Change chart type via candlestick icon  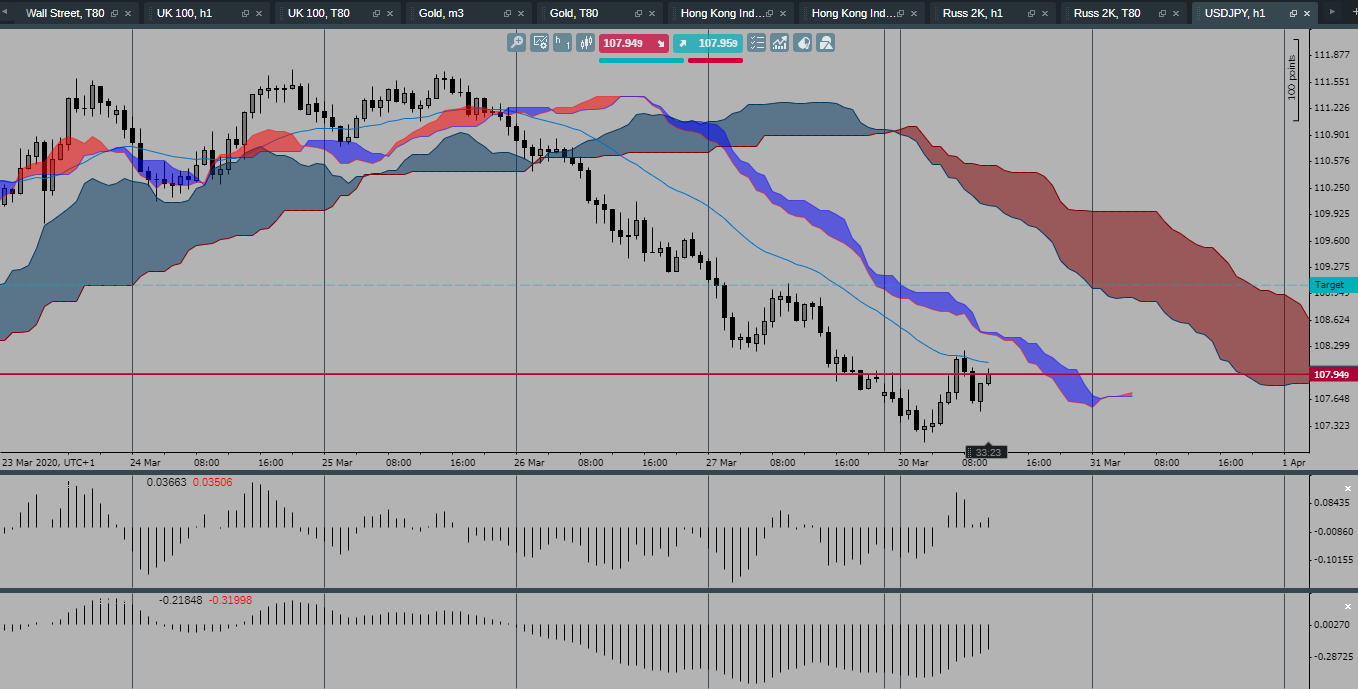586,43
